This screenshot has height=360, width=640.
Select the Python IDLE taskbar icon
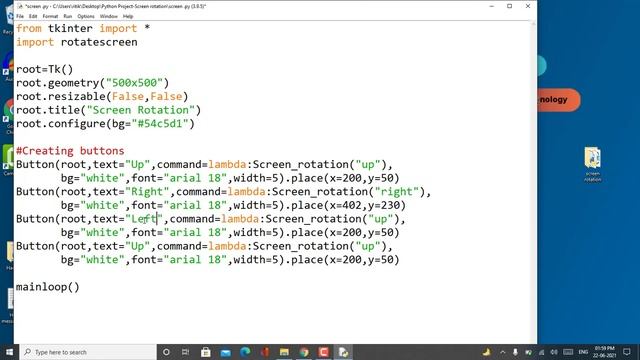click(x=343, y=352)
